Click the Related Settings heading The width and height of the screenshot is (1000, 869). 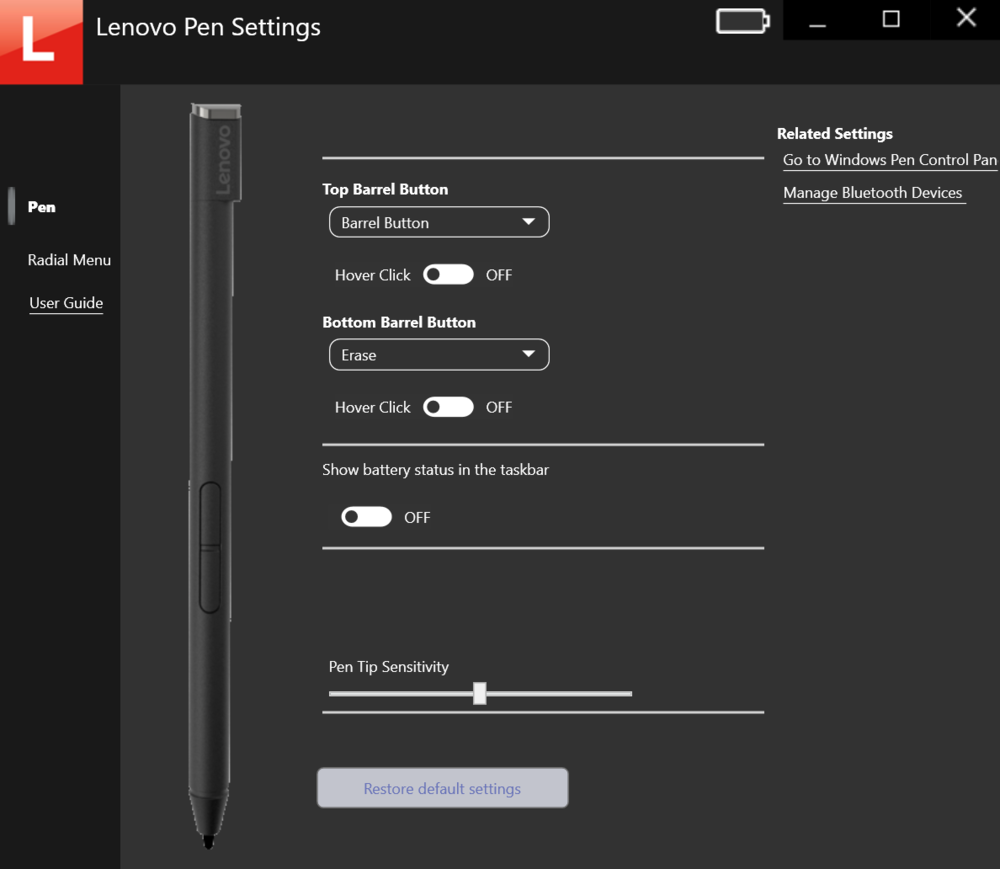pos(835,133)
